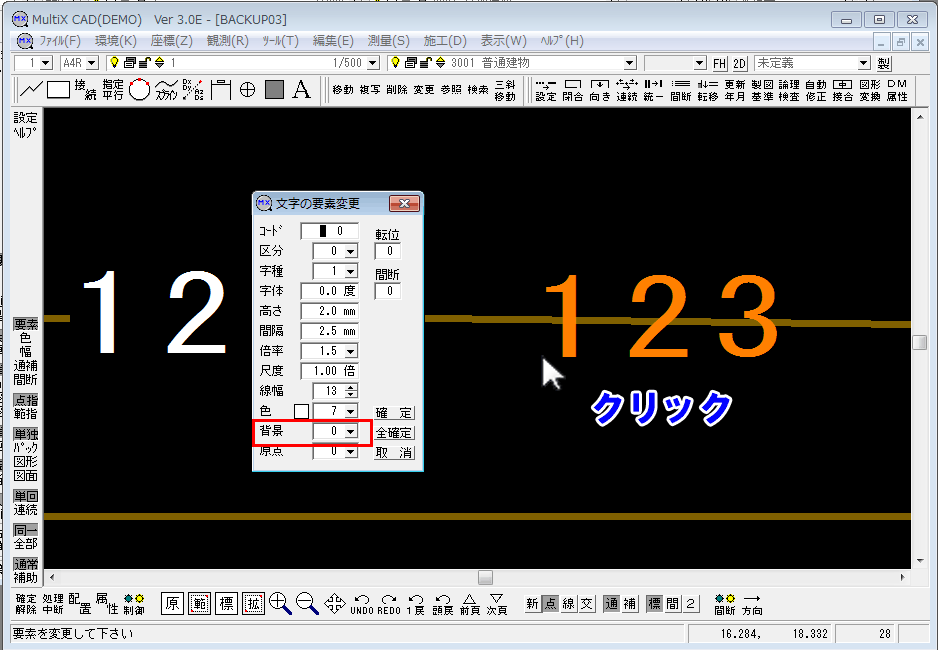Screen dimensions: 938x650
Task: Go to previous page 前頁
Action: 470,605
